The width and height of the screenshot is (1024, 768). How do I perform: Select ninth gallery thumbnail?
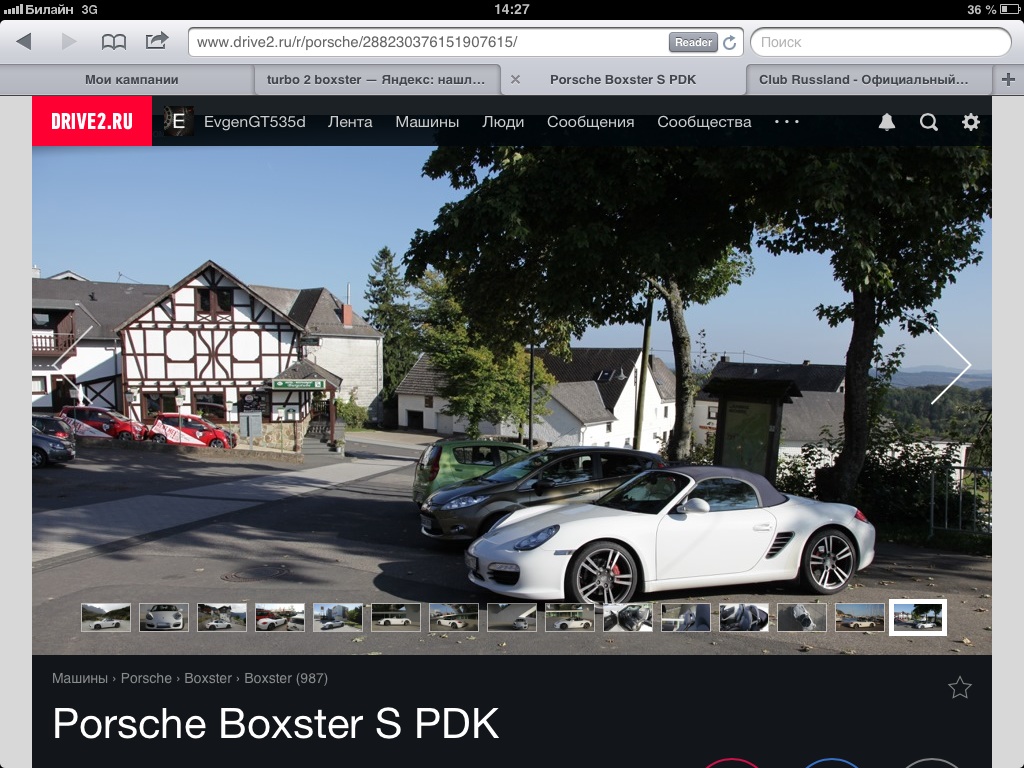point(570,617)
